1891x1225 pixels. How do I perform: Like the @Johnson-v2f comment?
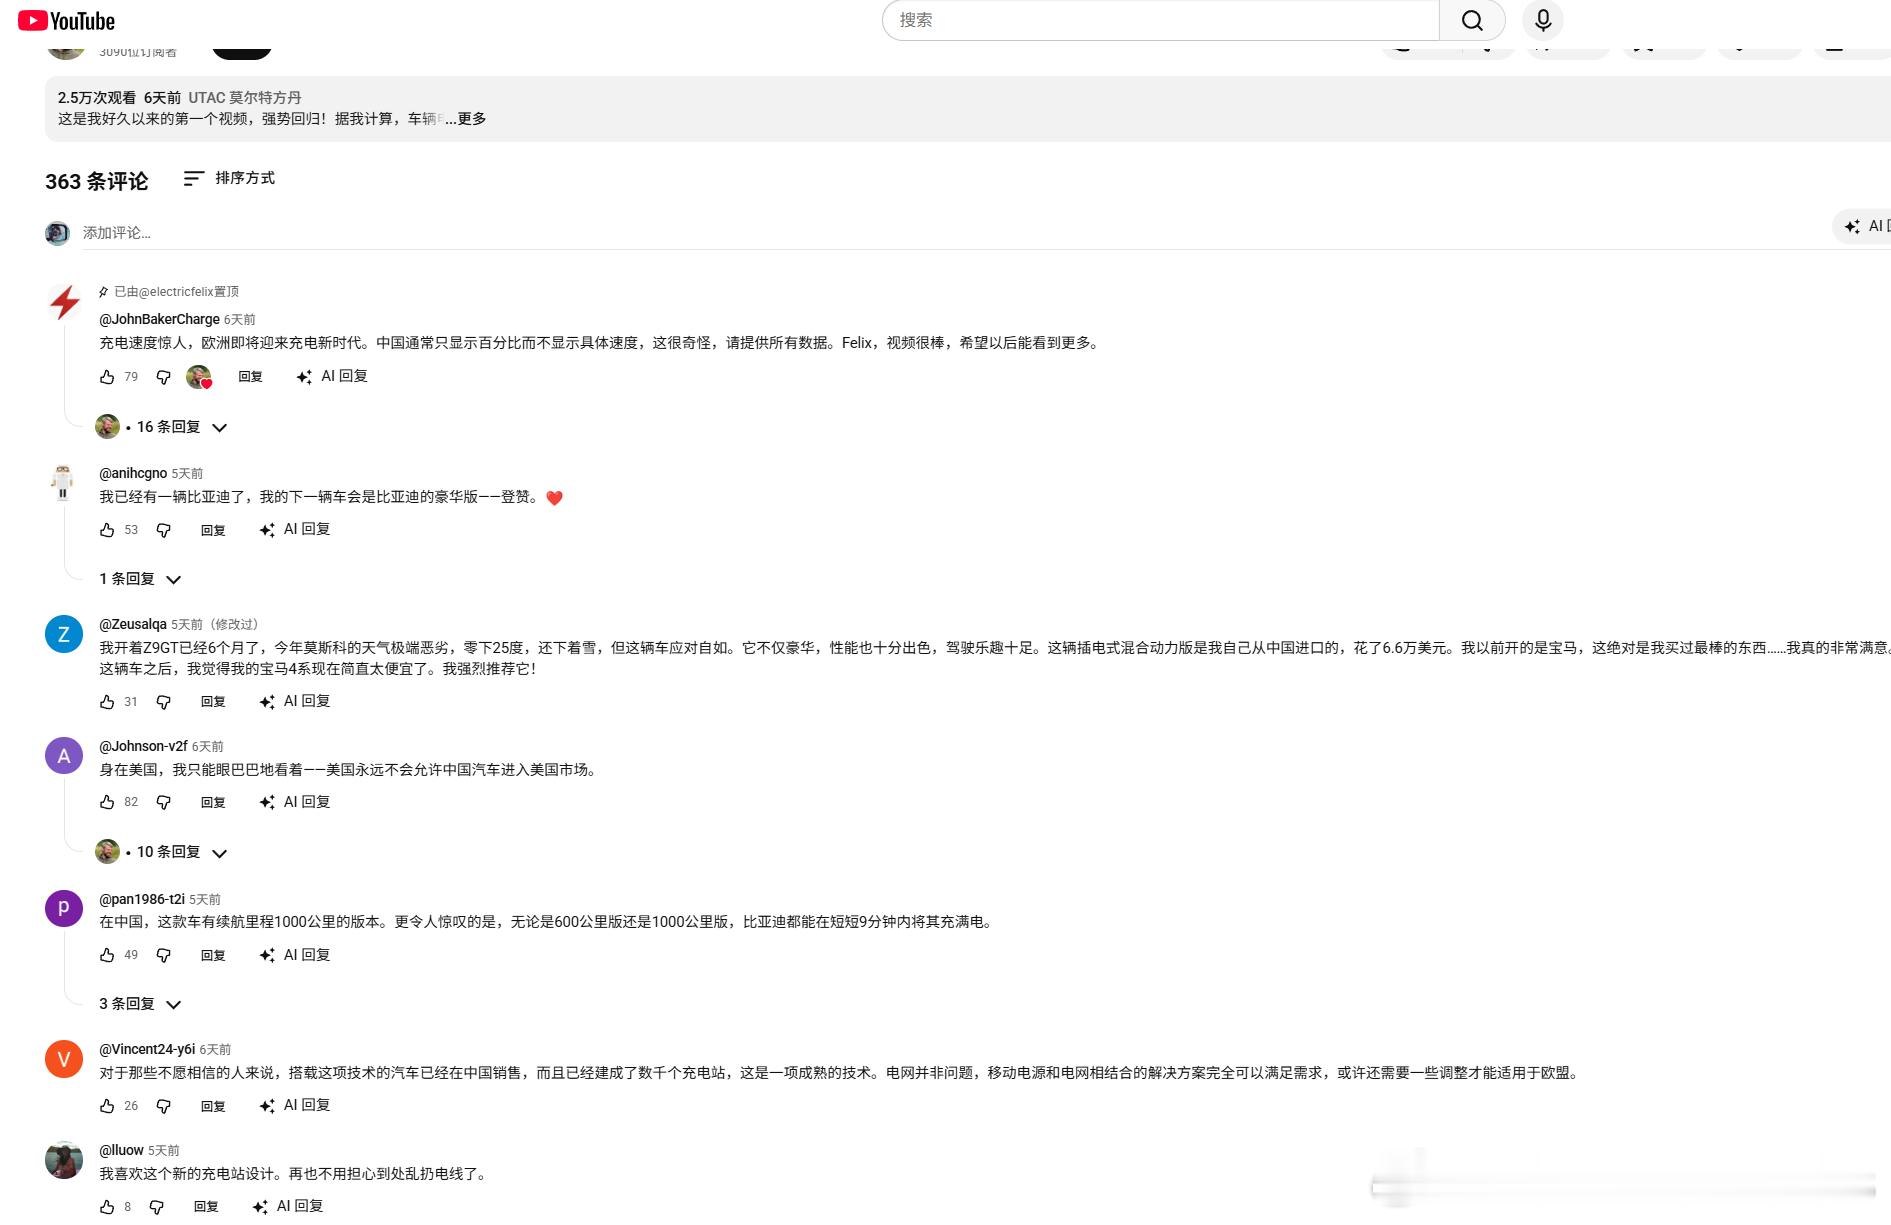click(107, 802)
